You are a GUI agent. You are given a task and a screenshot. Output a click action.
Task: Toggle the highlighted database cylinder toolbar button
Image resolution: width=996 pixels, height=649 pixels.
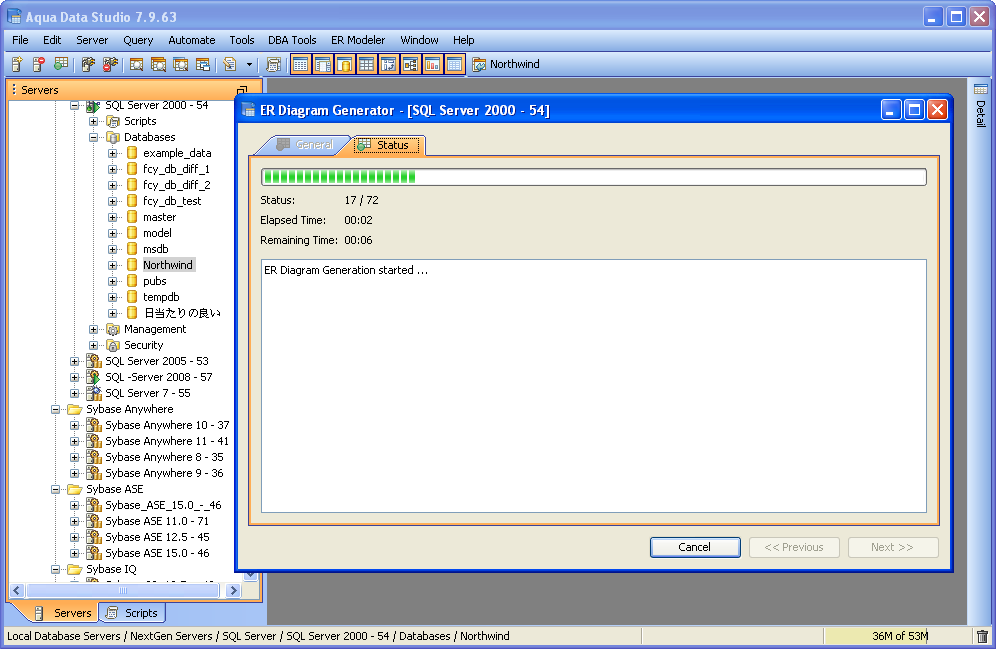(345, 64)
